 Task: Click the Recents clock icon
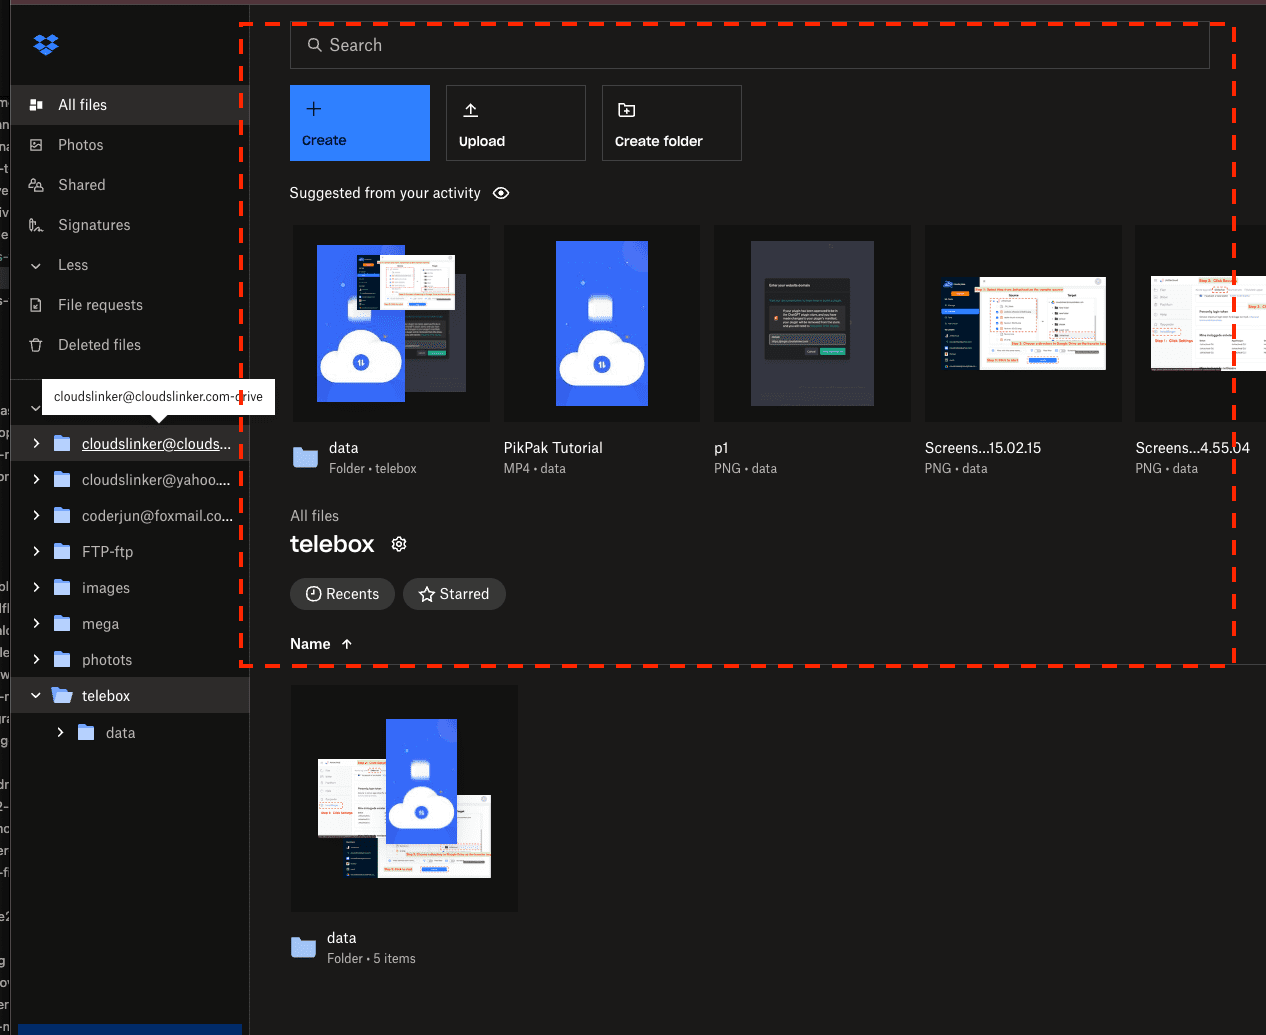click(x=313, y=594)
